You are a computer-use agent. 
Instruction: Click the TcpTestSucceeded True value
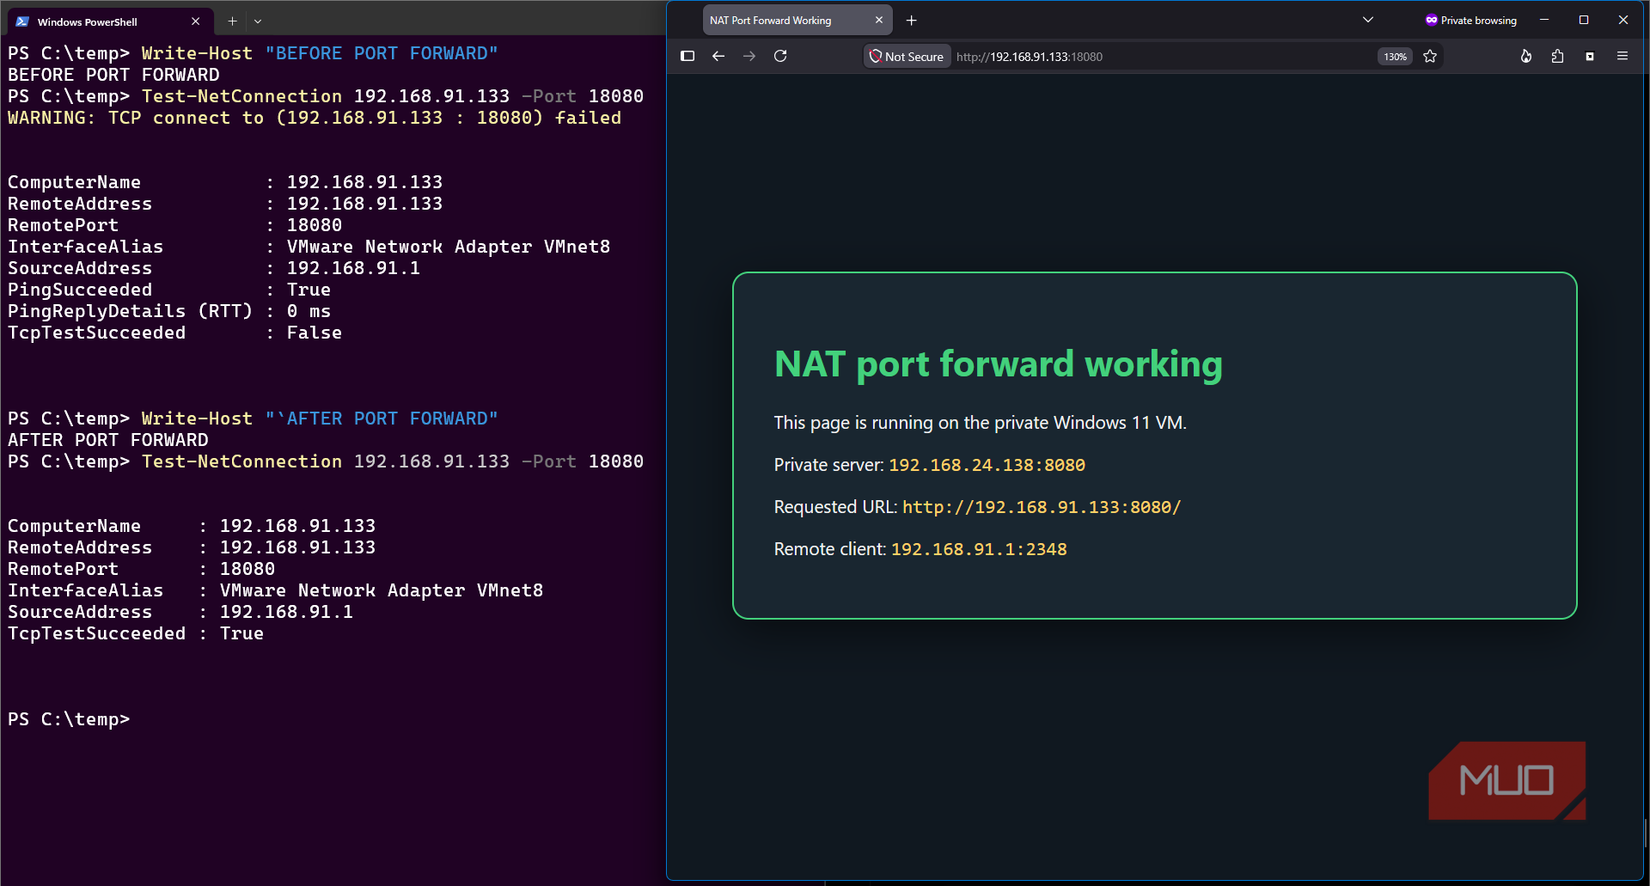click(242, 634)
